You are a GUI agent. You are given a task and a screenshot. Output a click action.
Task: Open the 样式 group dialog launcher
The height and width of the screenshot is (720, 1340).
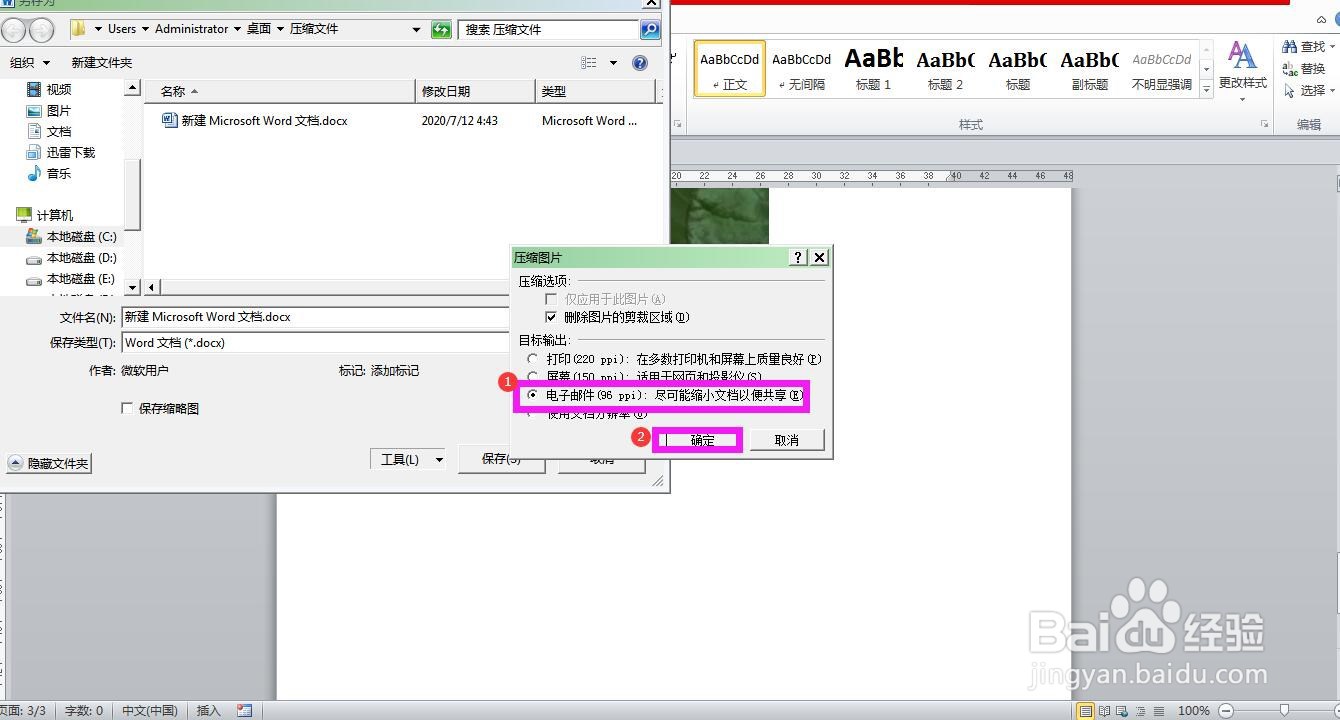(x=1265, y=125)
